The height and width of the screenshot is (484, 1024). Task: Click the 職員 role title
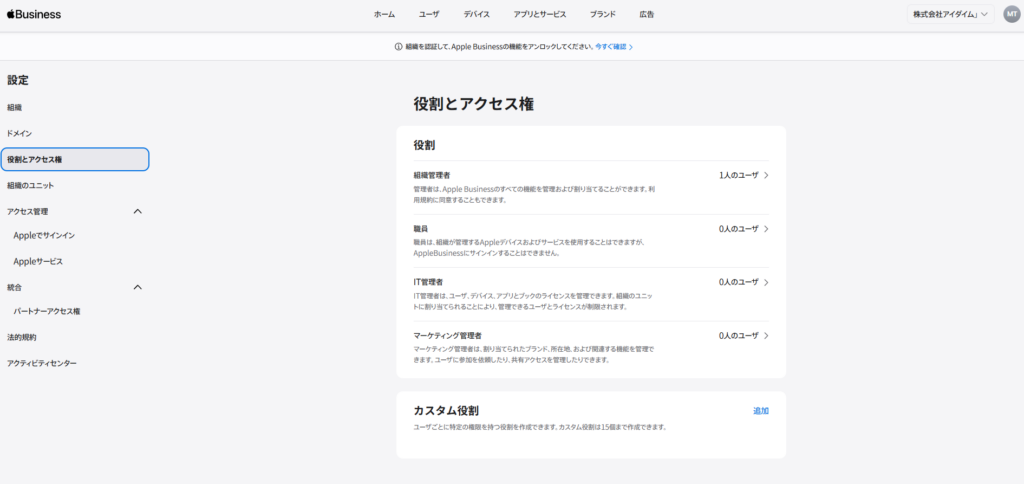pyautogui.click(x=421, y=229)
